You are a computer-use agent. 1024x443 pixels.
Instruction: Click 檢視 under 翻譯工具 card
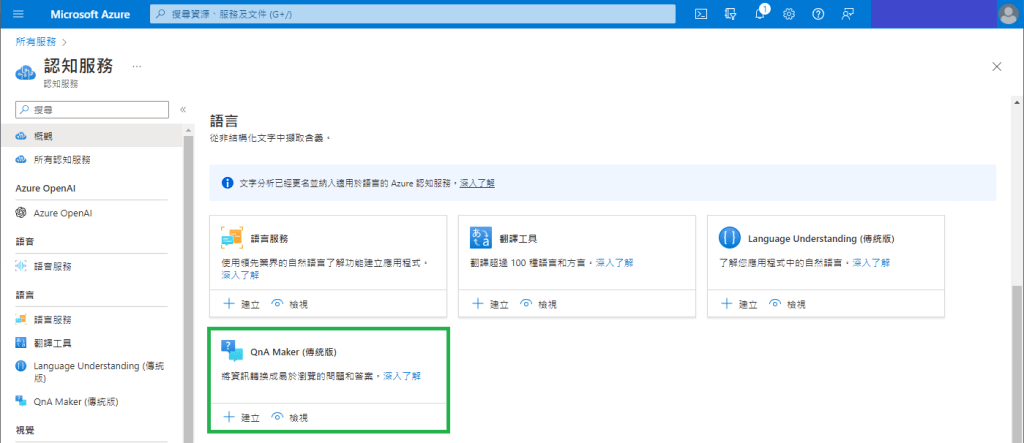pos(537,303)
